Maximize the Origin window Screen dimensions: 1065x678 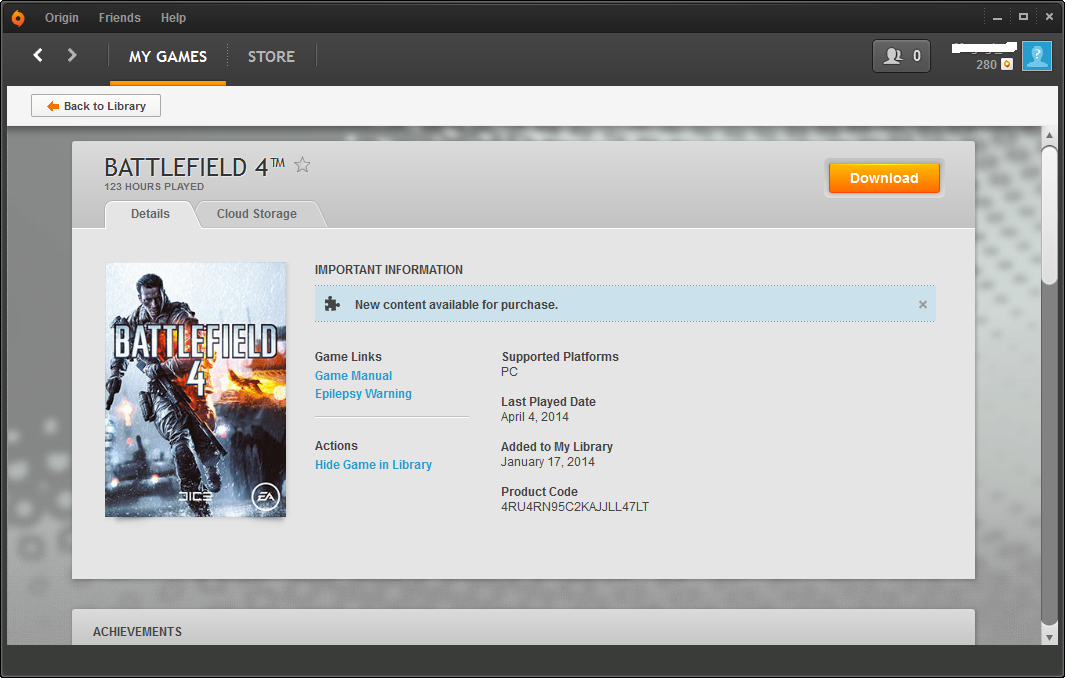[x=1023, y=17]
